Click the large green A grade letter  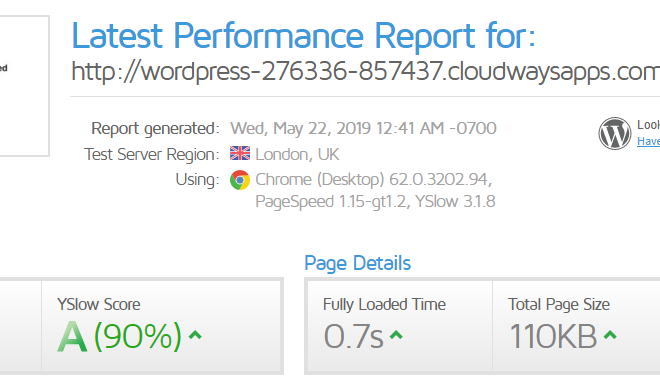click(x=72, y=337)
